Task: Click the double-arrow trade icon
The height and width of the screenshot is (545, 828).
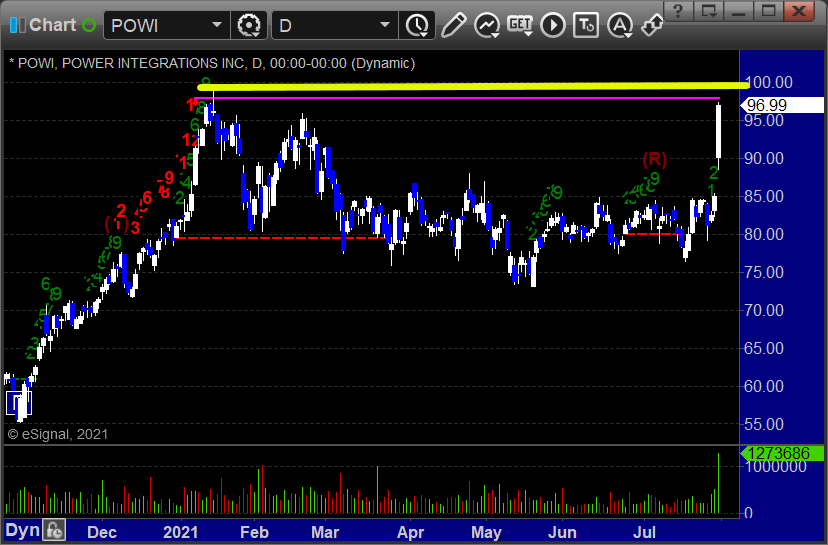Action: [x=652, y=25]
